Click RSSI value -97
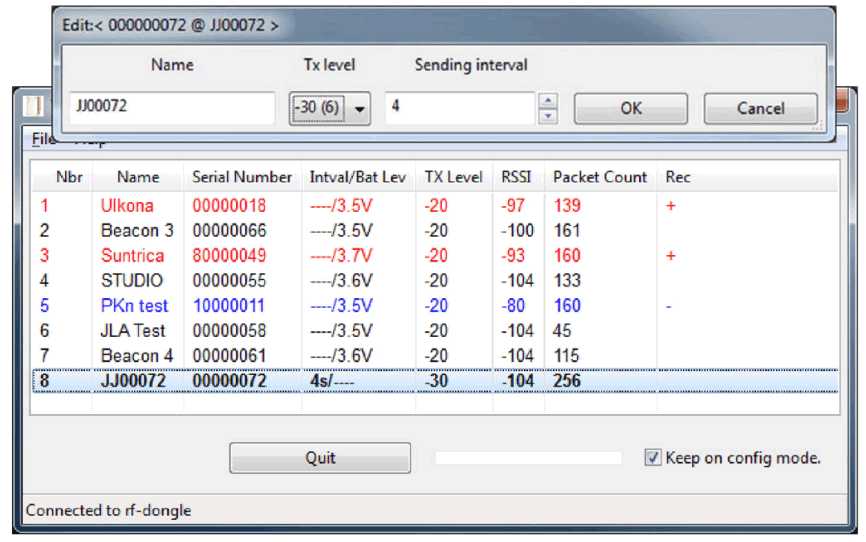This screenshot has width=866, height=542. (513, 206)
